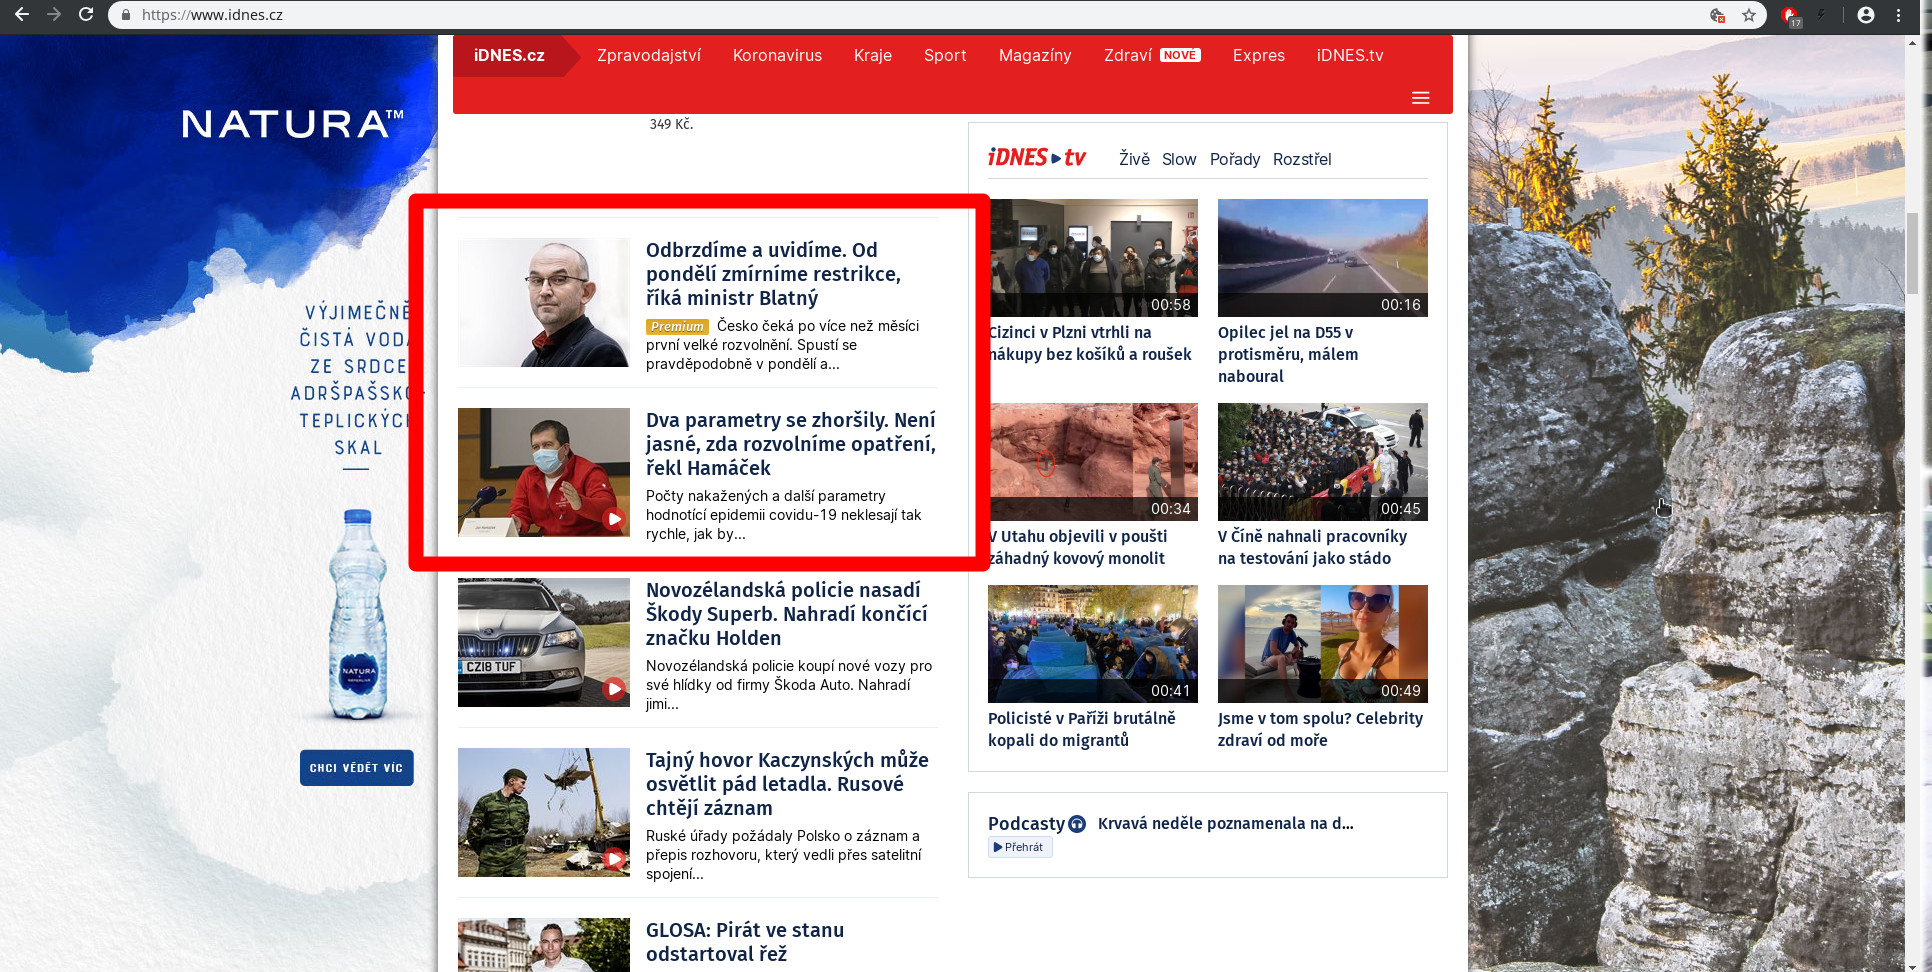Click the vertical page scrollbar thumb
The width and height of the screenshot is (1932, 972).
click(1914, 255)
